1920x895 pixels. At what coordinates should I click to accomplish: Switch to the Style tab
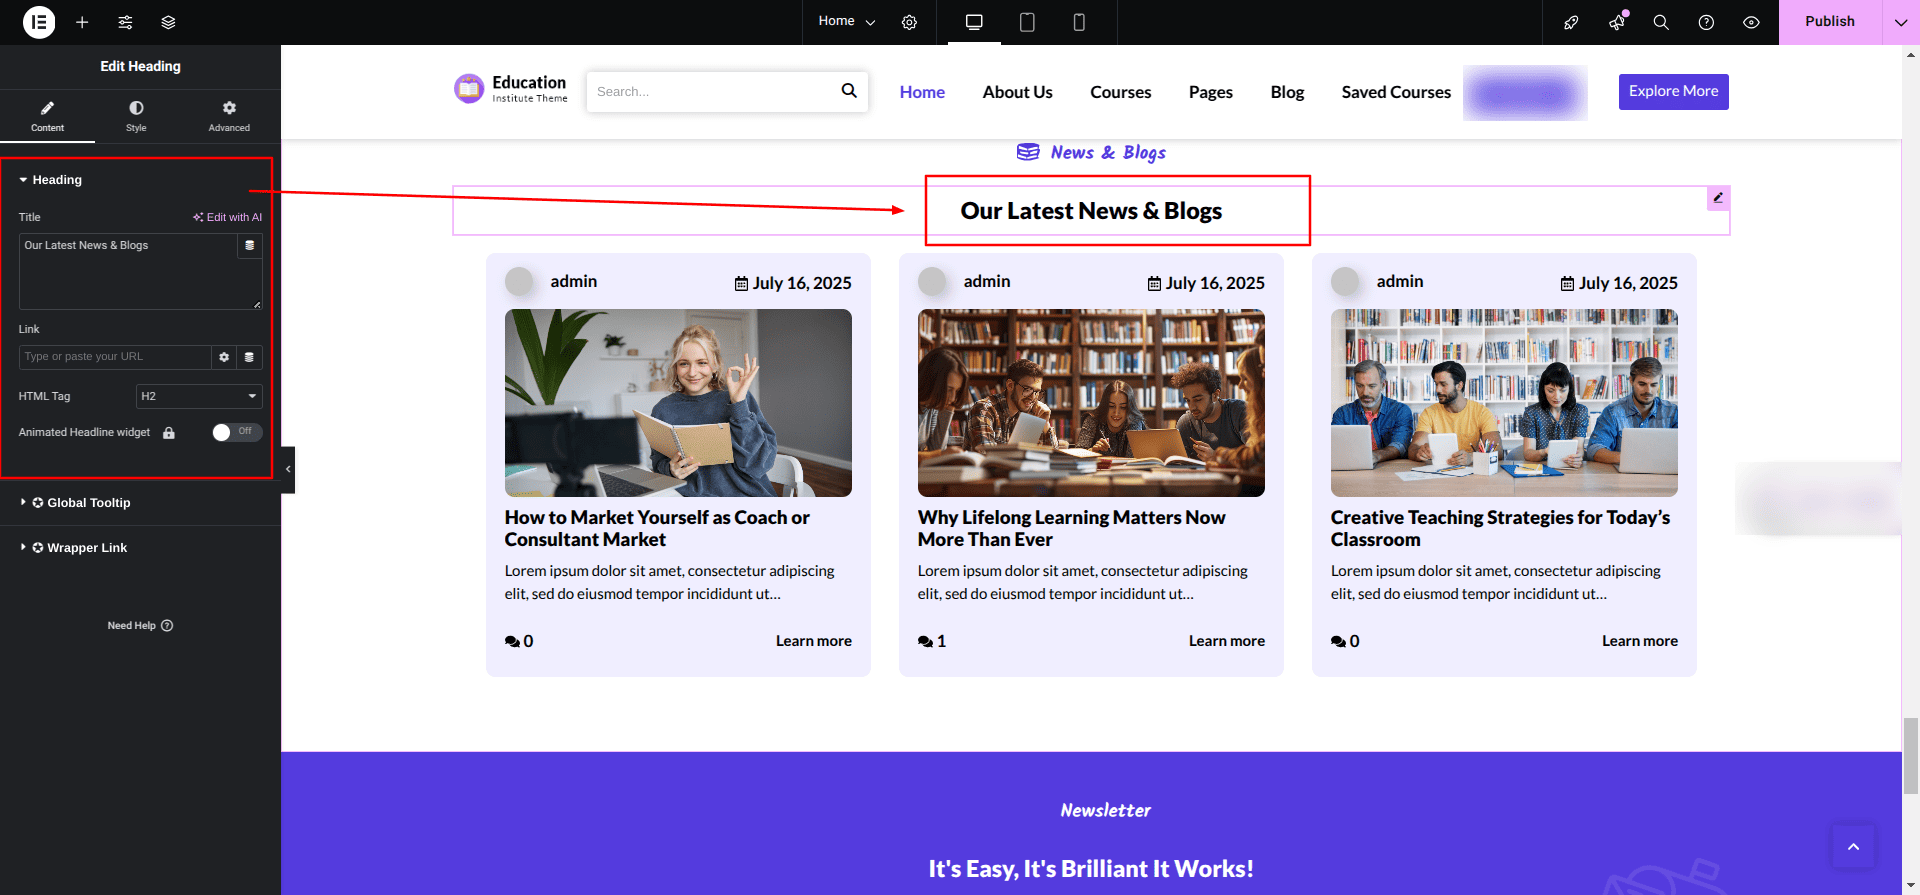(136, 116)
